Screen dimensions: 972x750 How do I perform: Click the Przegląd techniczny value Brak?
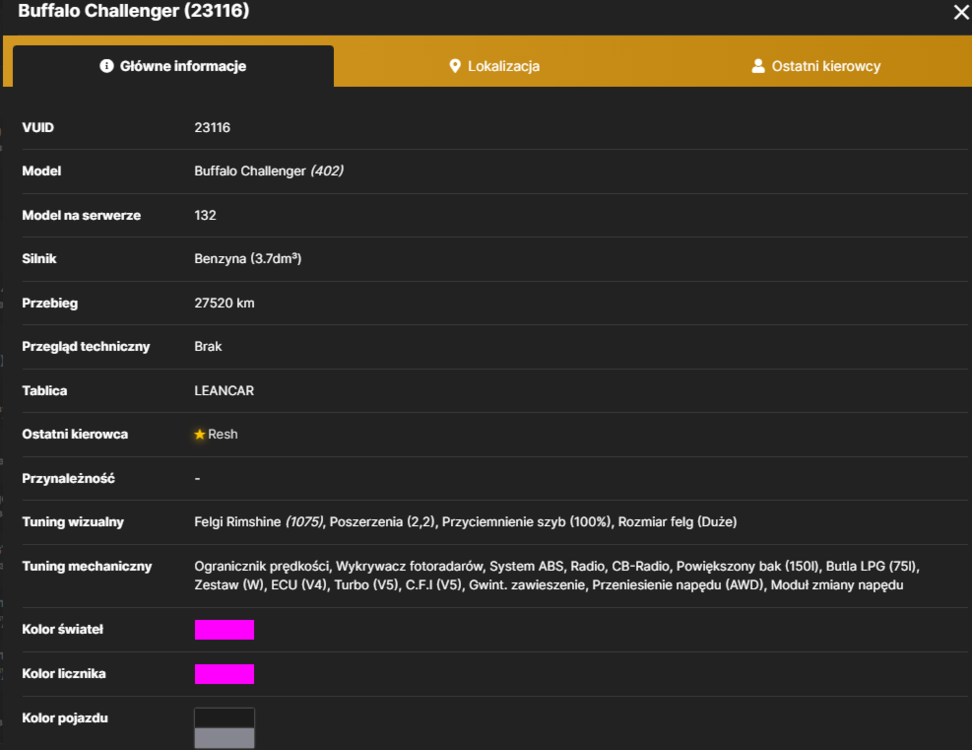point(208,346)
